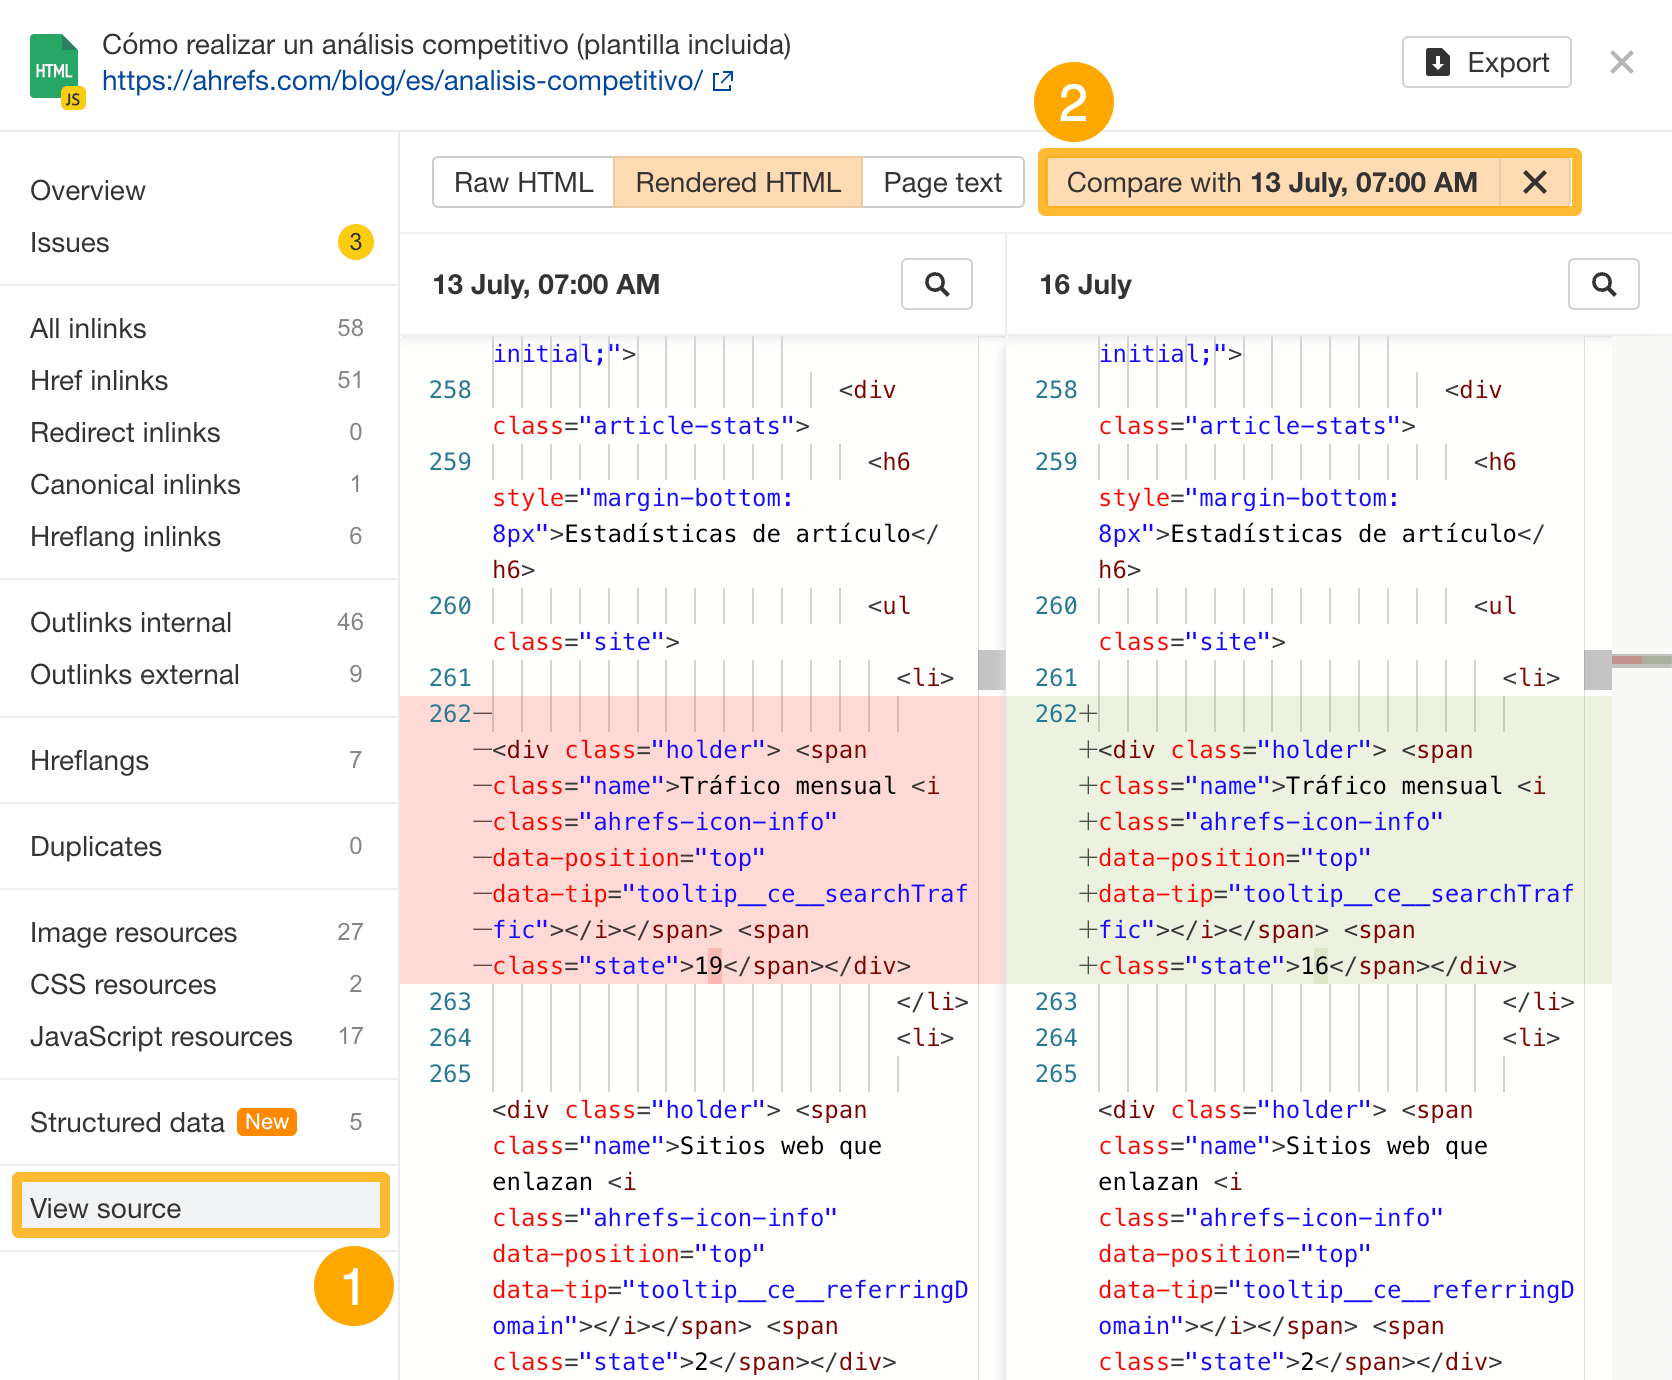Click the search icon in the 16 July pane

[1603, 284]
